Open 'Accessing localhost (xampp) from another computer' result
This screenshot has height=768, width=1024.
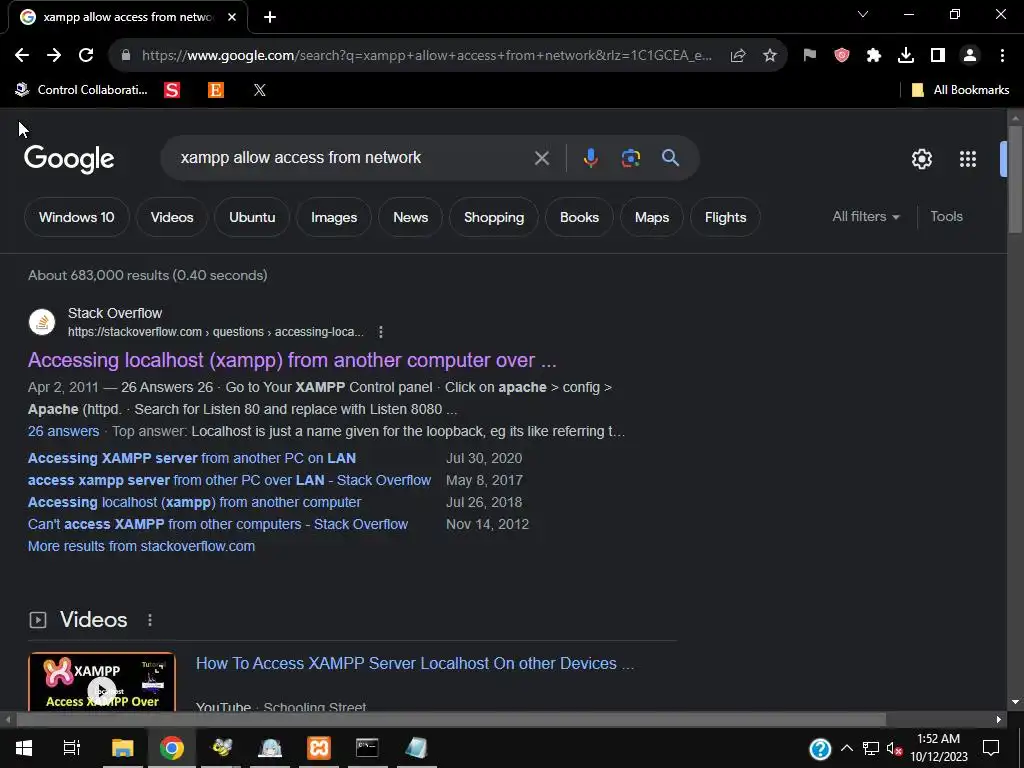click(292, 360)
